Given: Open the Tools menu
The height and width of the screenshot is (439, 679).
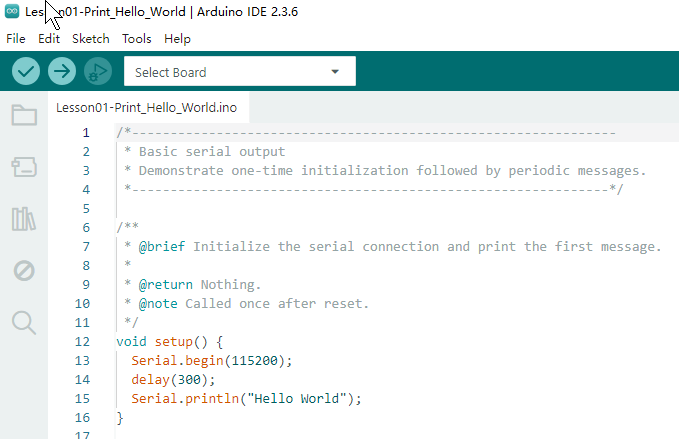Looking at the screenshot, I should coord(136,39).
